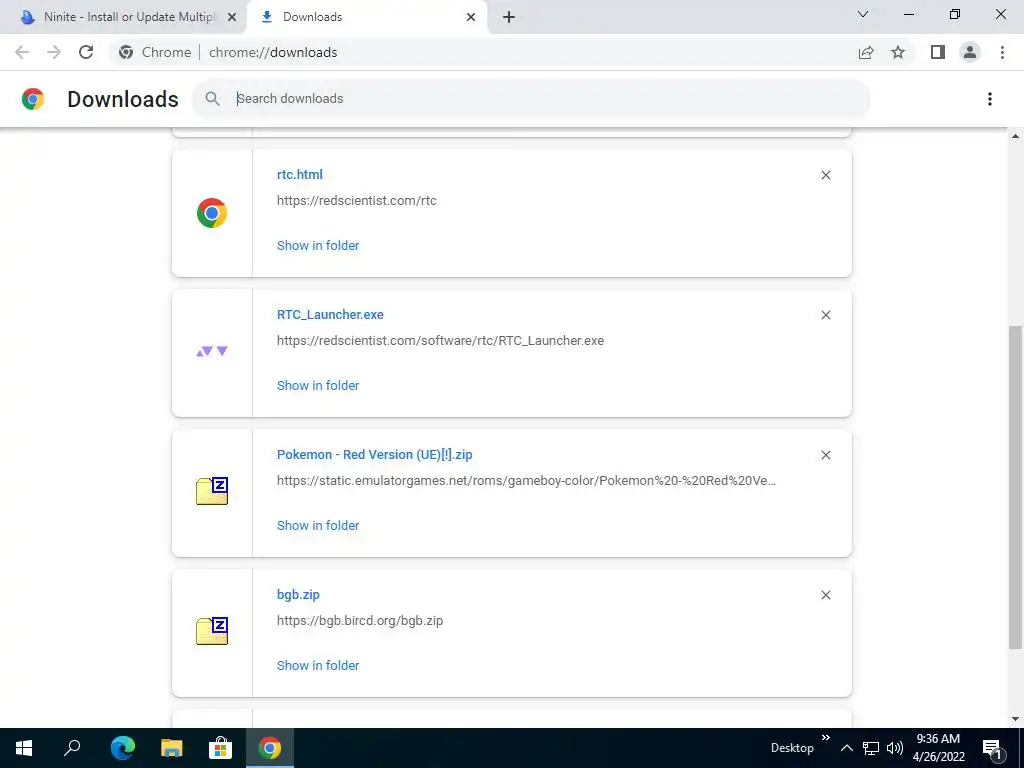Open File Explorer from taskbar
The width and height of the screenshot is (1024, 768).
pos(172,748)
